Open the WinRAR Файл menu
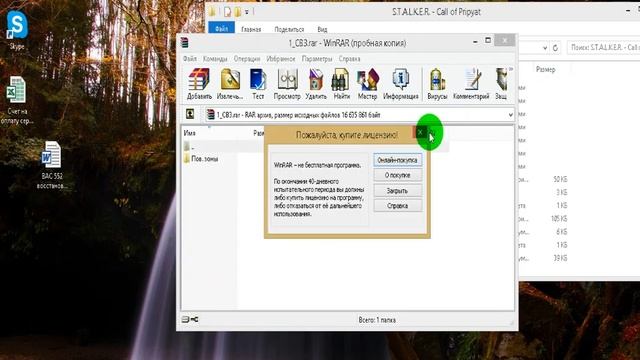 pyautogui.click(x=190, y=59)
